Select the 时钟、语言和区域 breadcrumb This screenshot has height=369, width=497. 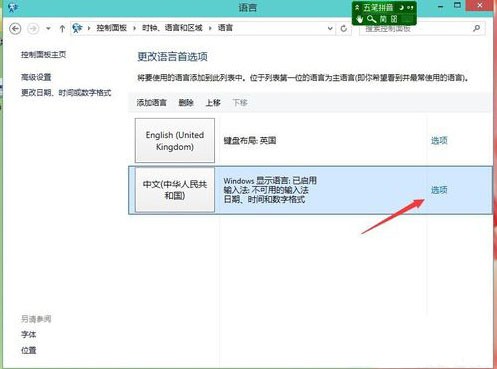172,28
